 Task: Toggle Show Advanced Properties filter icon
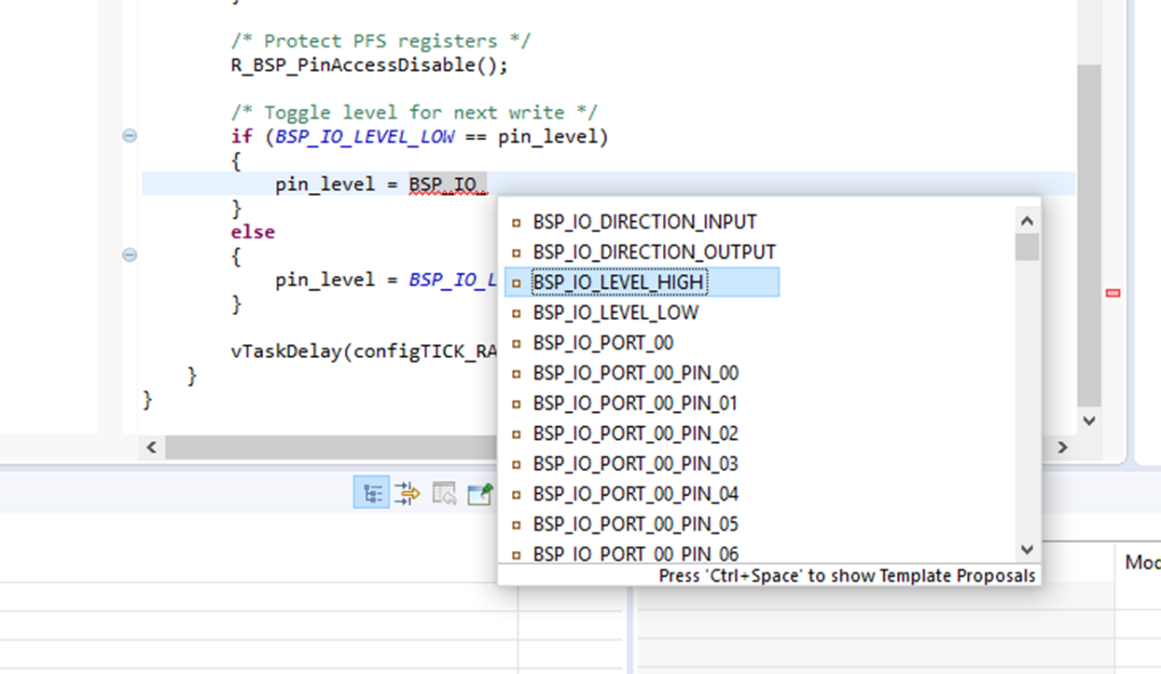(x=407, y=493)
